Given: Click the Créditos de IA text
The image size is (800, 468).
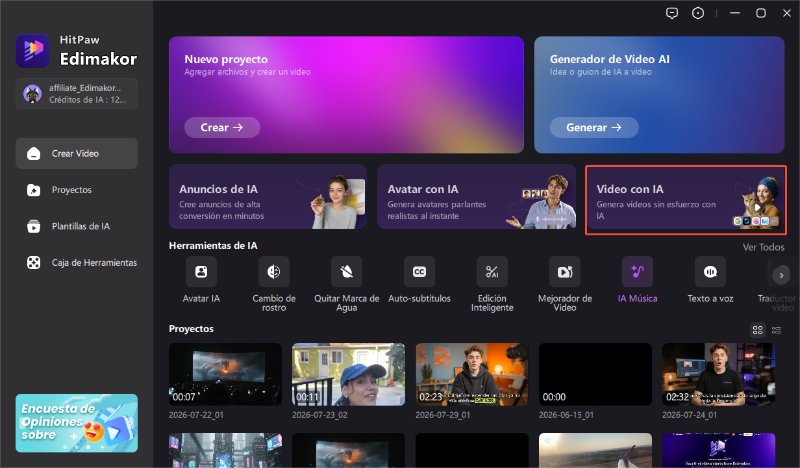Looking at the screenshot, I should [87, 100].
